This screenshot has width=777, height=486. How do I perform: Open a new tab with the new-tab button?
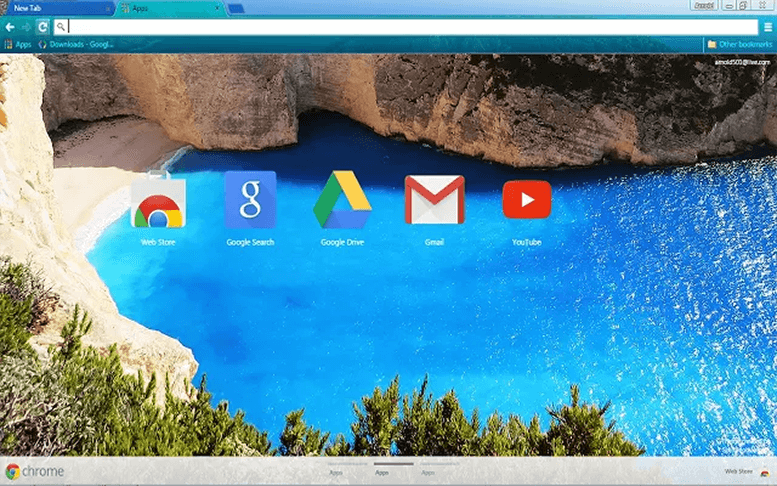pyautogui.click(x=235, y=8)
